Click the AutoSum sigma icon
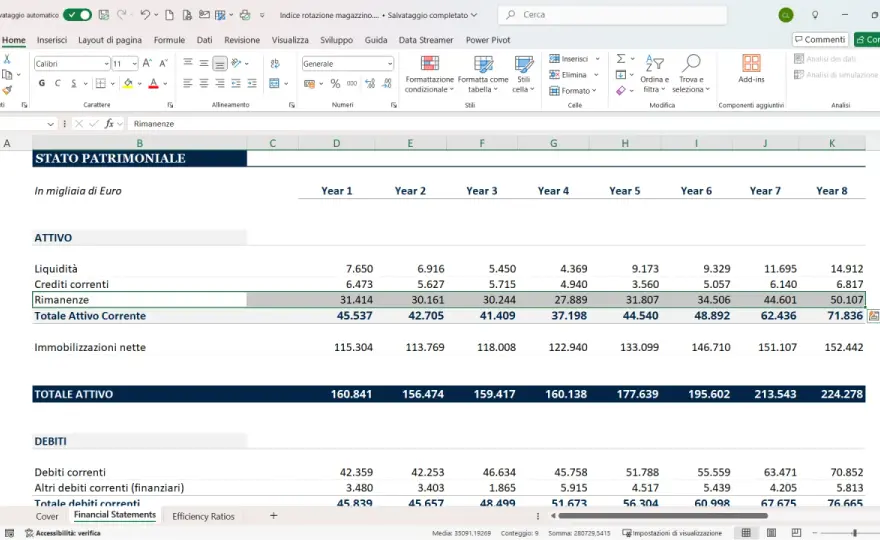The width and height of the screenshot is (880, 540). coord(621,59)
